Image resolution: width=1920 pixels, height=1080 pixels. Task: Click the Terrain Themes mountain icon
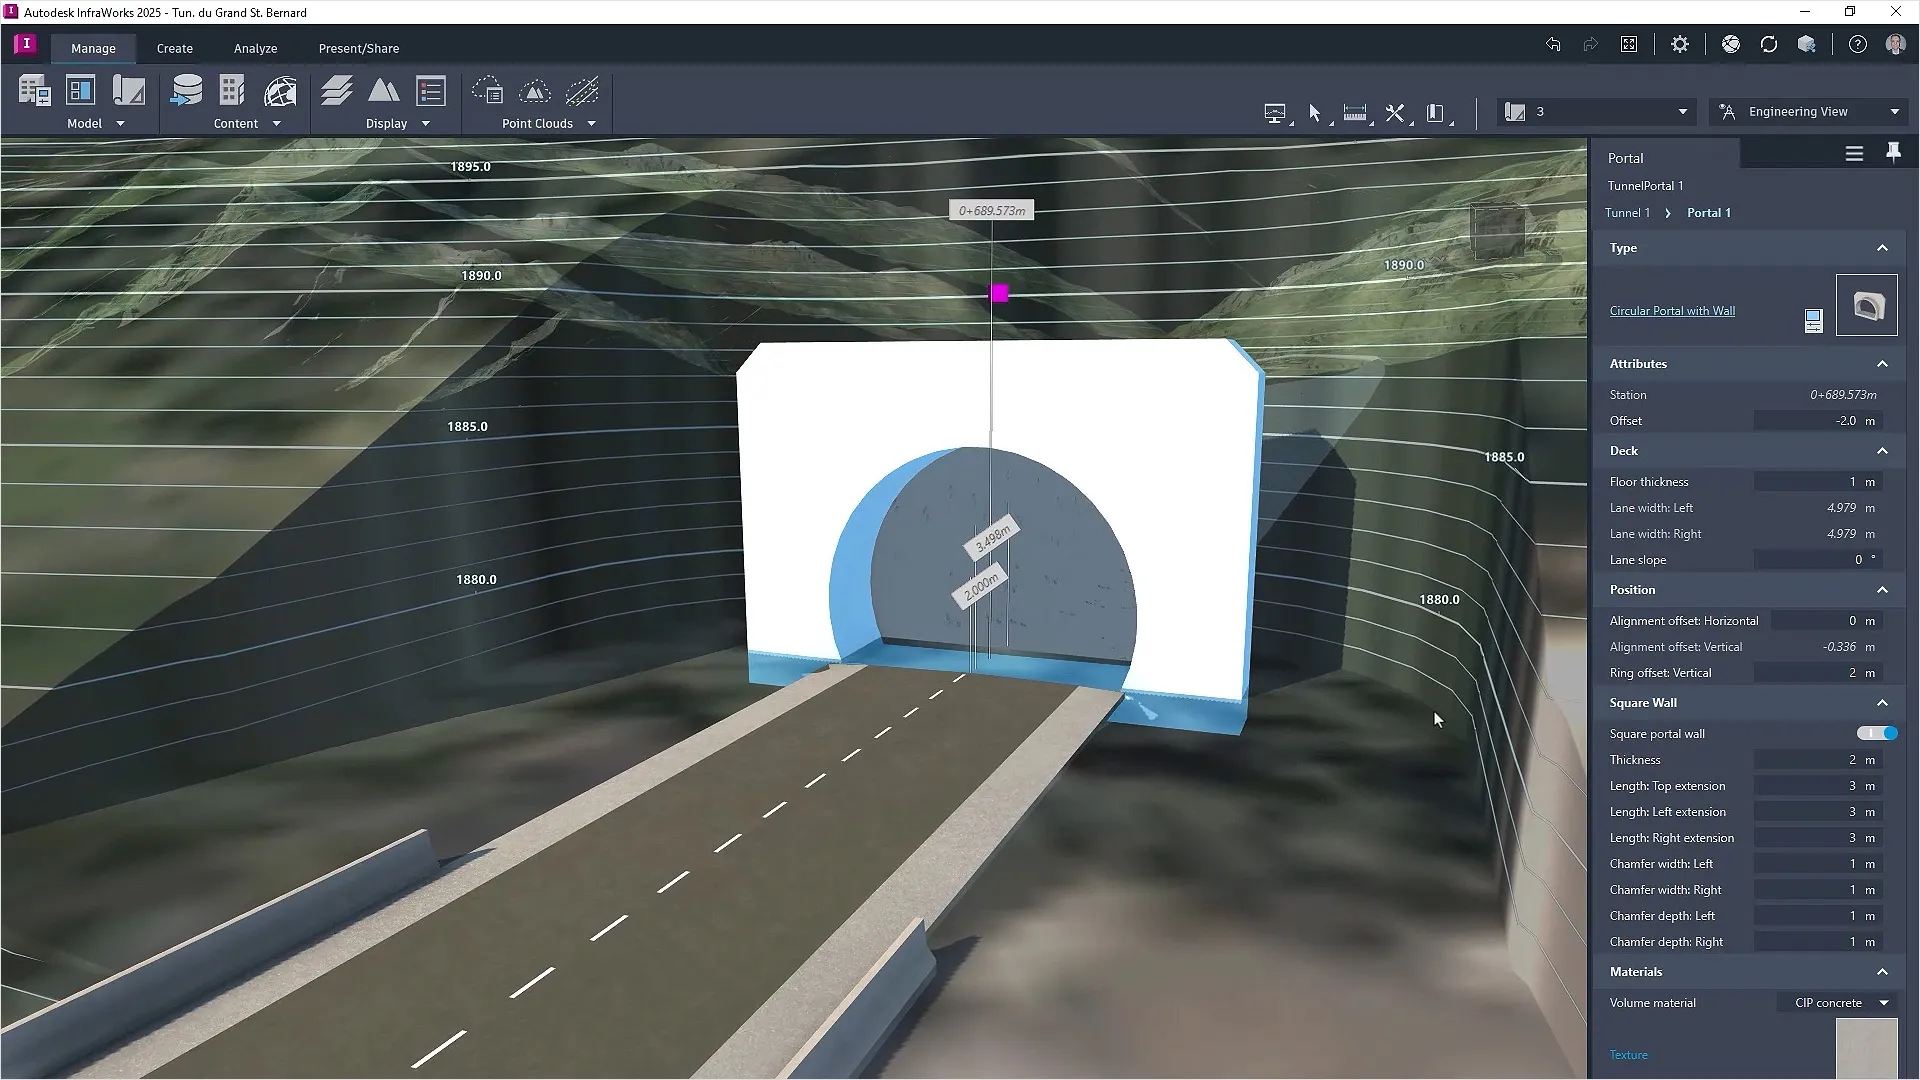(x=383, y=91)
